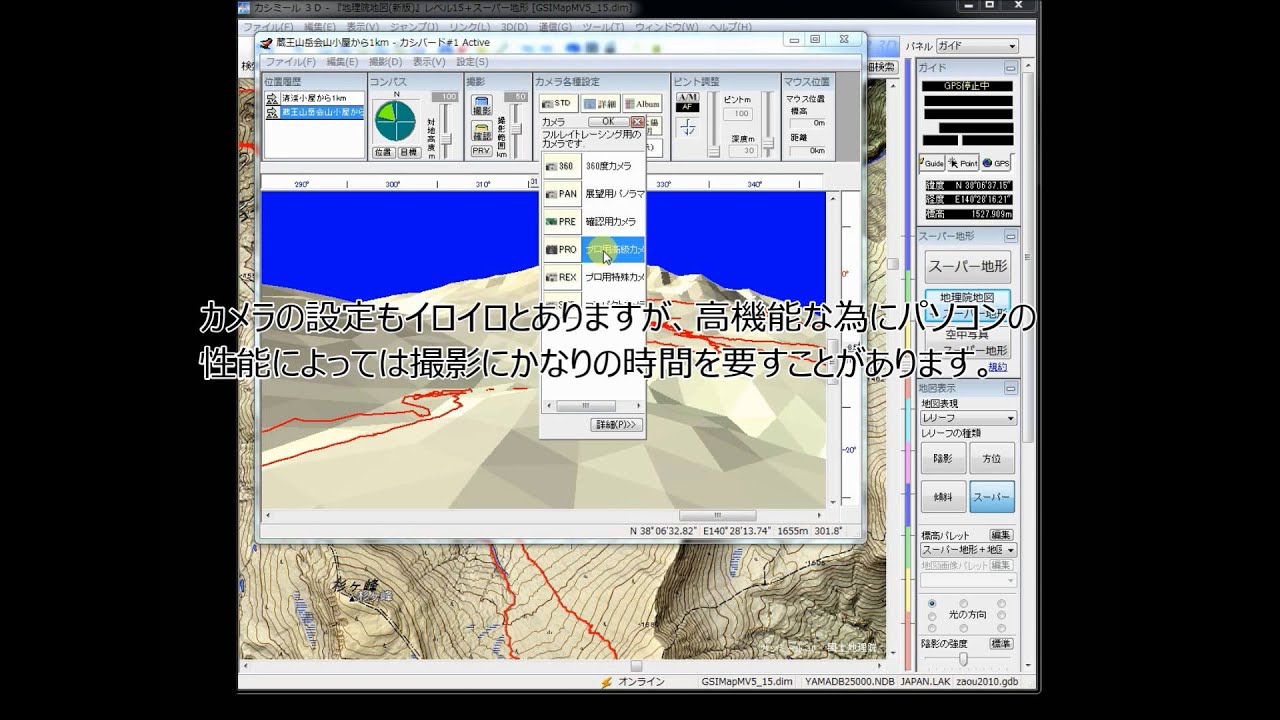Open the 詳細 camera settings icon
Image resolution: width=1280 pixels, height=720 pixels.
(600, 103)
